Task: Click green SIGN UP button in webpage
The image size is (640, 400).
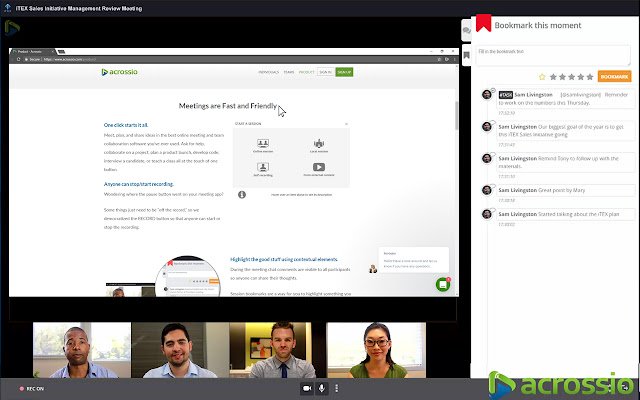Action: coord(344,72)
